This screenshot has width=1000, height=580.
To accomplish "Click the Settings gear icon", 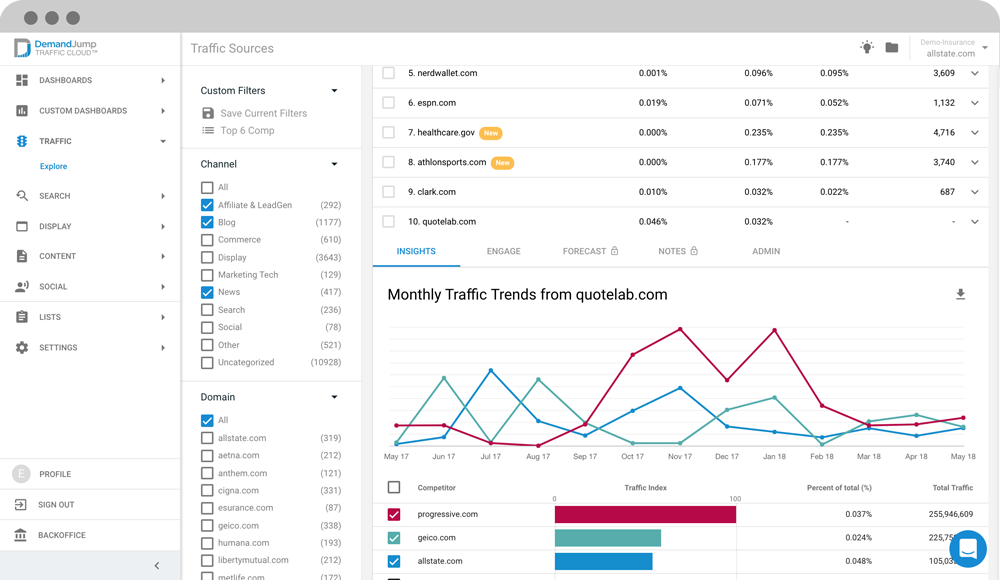I will (22, 347).
